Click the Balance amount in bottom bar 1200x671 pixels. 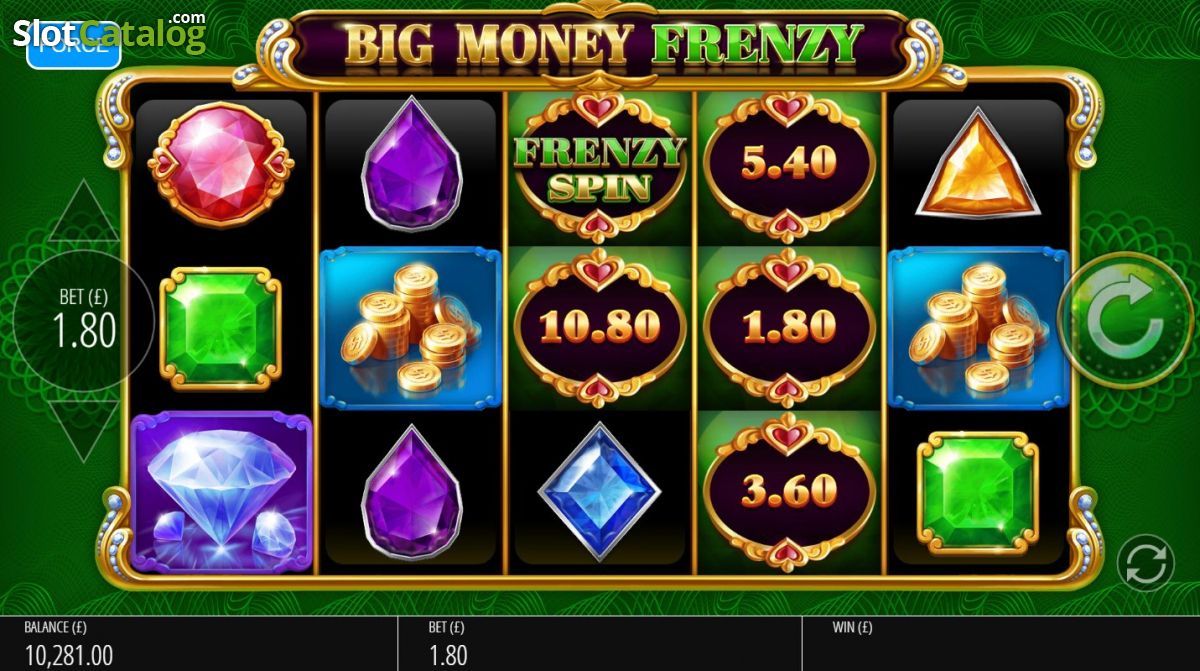(x=68, y=656)
